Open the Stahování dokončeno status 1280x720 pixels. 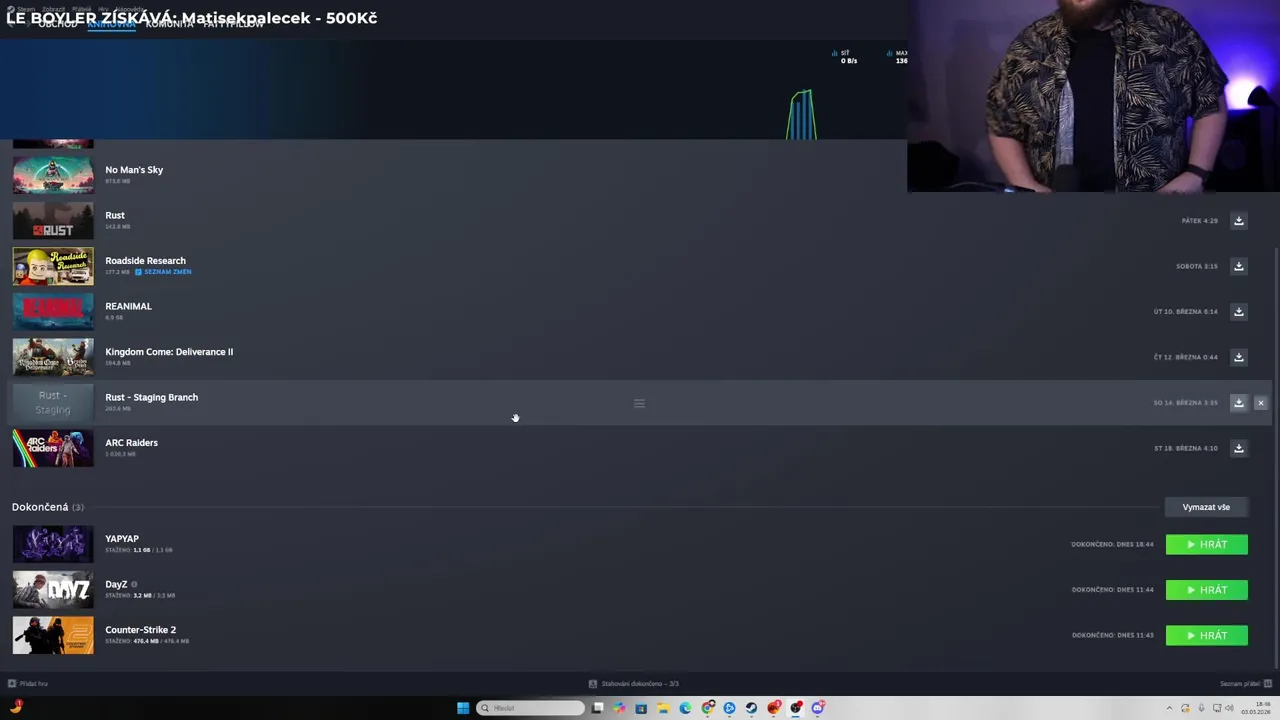[x=634, y=684]
